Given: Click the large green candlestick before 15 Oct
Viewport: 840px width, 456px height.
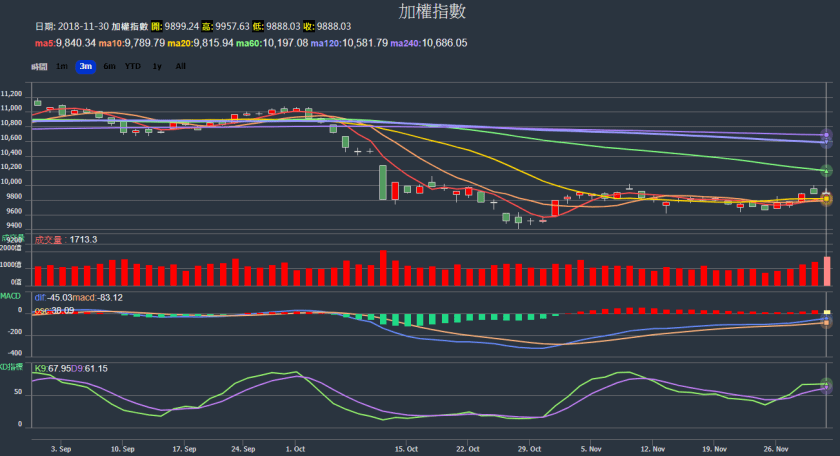Looking at the screenshot, I should [383, 182].
